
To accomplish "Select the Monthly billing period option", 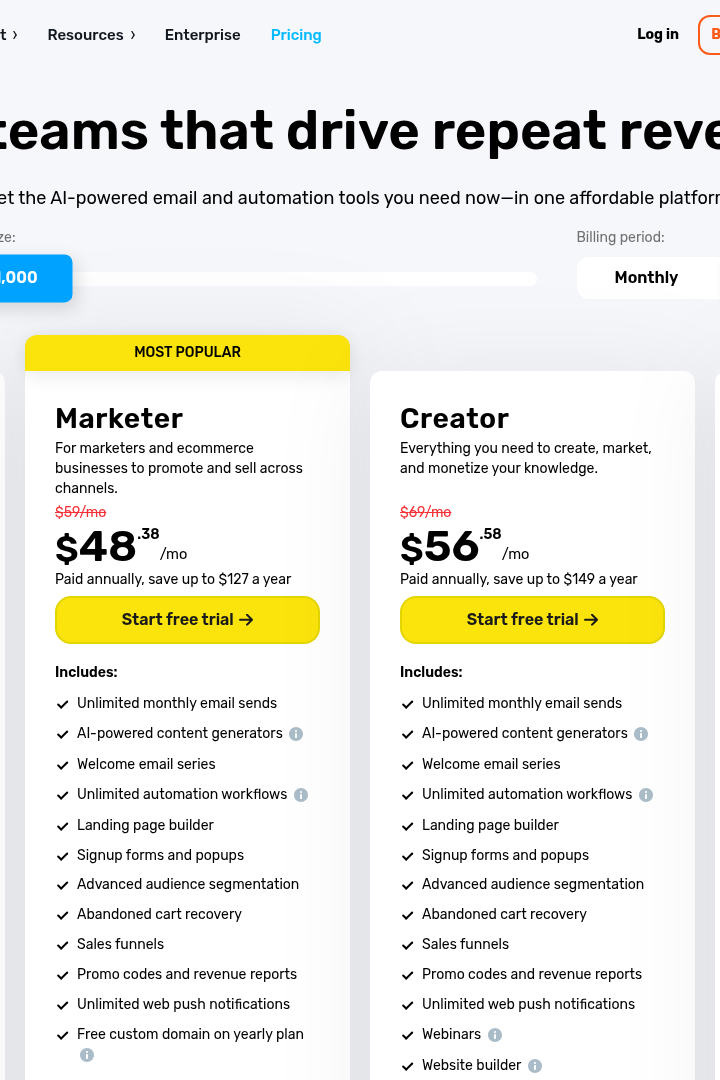I will coord(648,278).
